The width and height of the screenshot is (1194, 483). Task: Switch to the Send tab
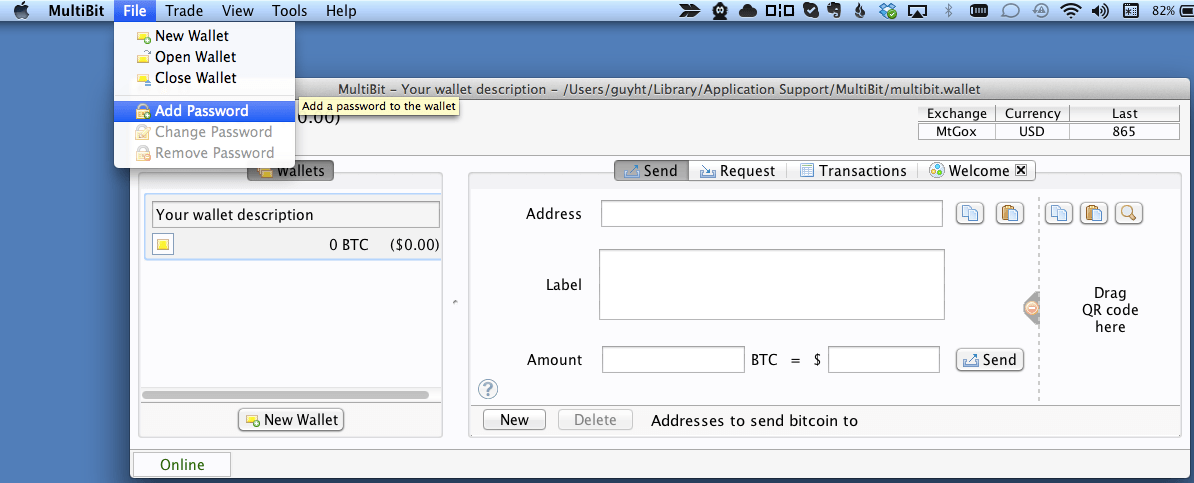(651, 171)
